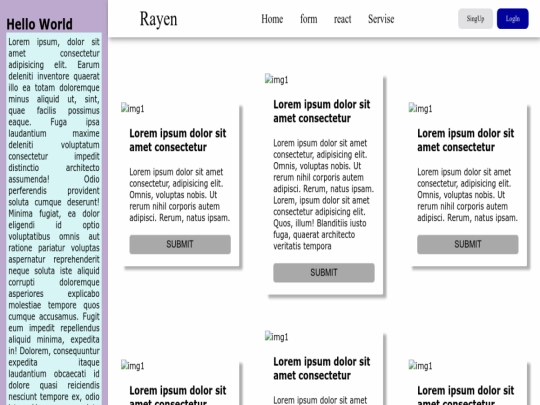This screenshot has height=405, width=540.
Task: Select the react nav link
Action: click(342, 19)
